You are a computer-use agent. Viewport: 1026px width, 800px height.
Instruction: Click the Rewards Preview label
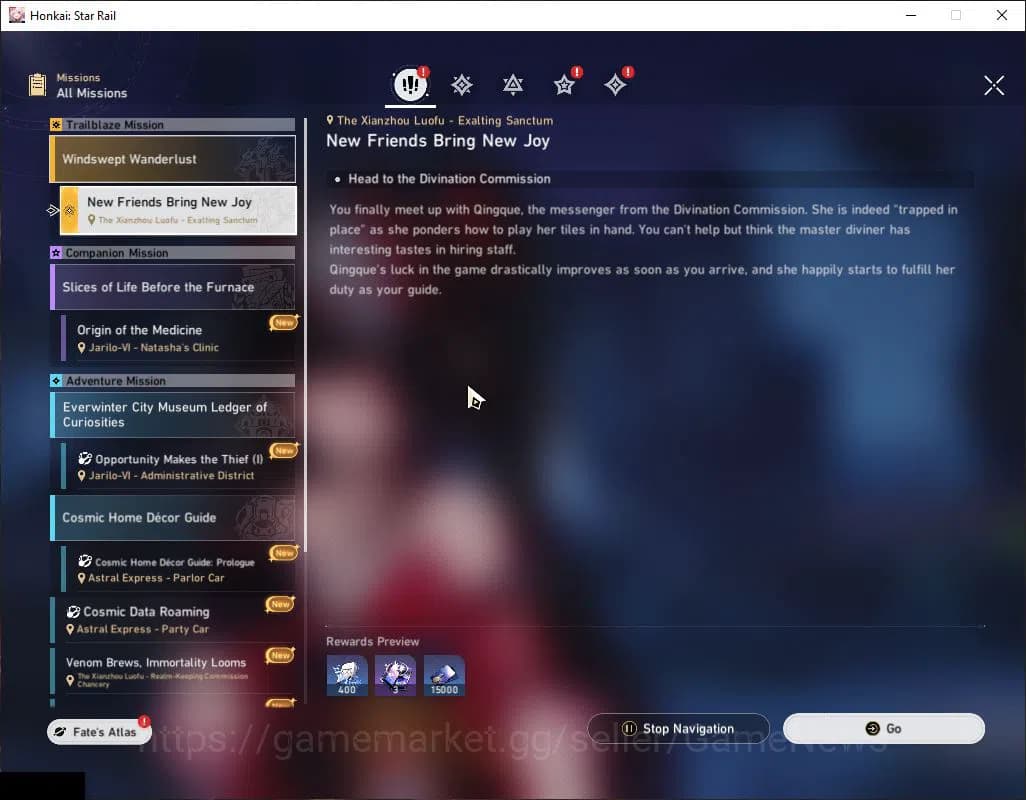click(372, 641)
